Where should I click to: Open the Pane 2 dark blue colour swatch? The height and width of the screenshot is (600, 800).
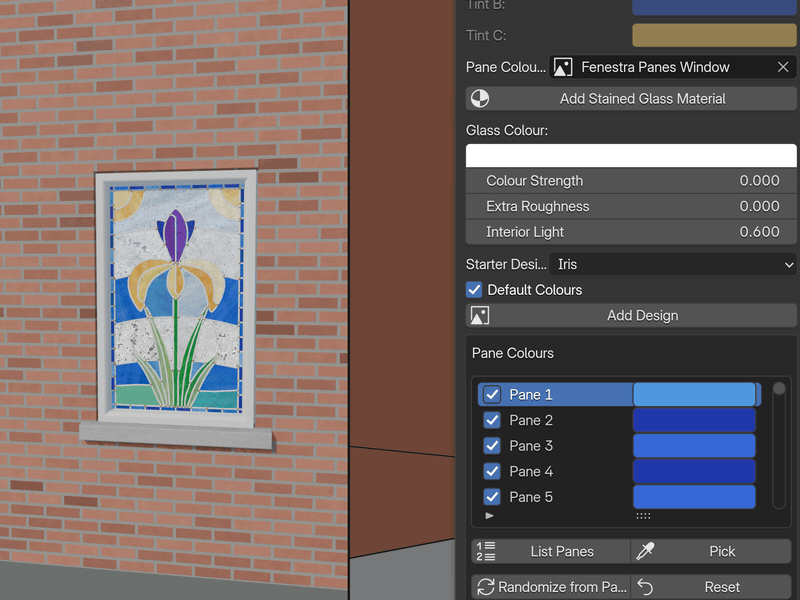[694, 420]
